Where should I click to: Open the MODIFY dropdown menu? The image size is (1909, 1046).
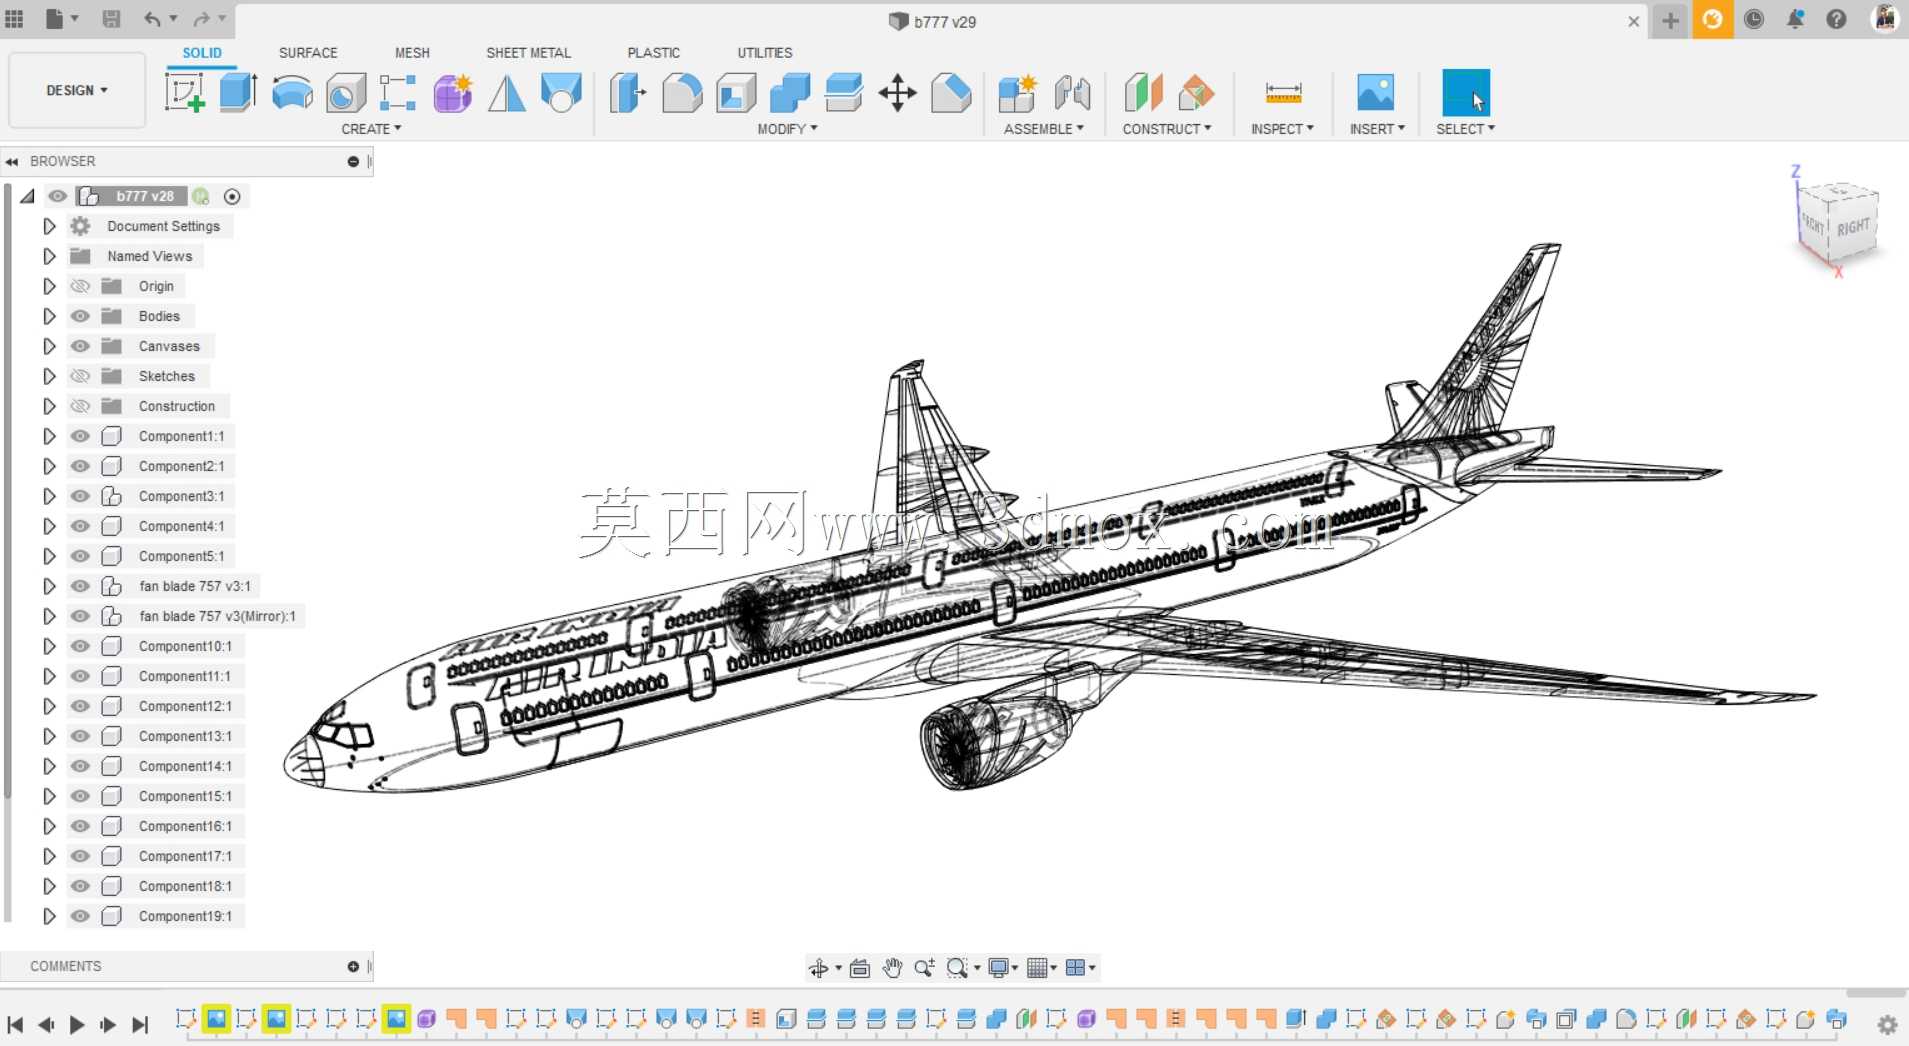tap(787, 129)
